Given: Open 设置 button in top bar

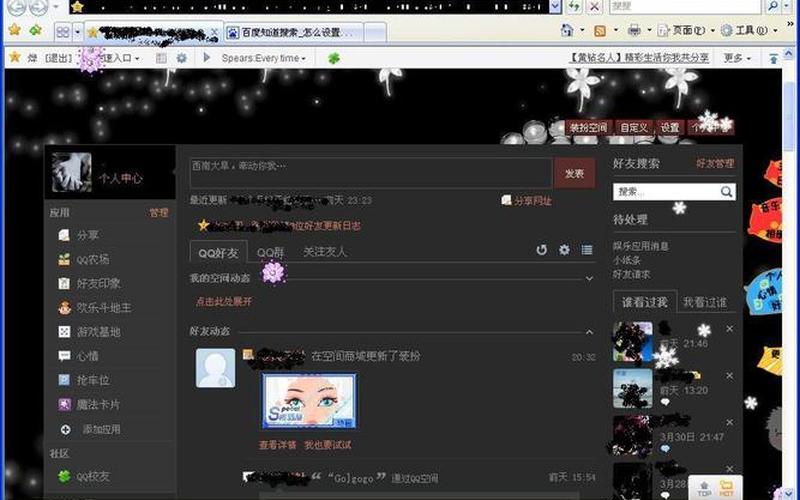Looking at the screenshot, I should (x=670, y=128).
